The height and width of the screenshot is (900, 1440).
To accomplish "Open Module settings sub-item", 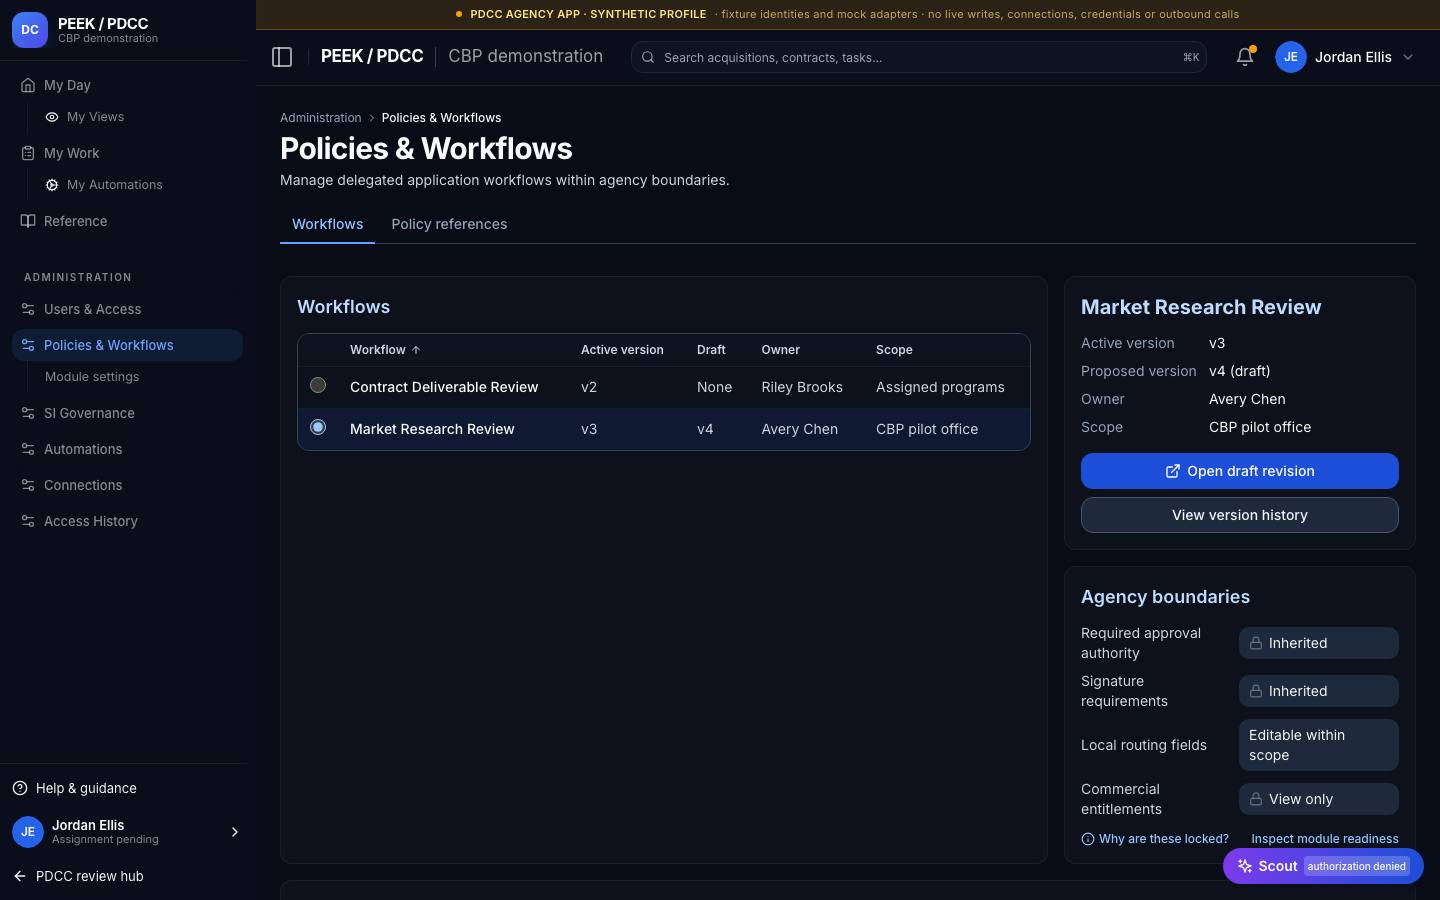I will (x=92, y=377).
